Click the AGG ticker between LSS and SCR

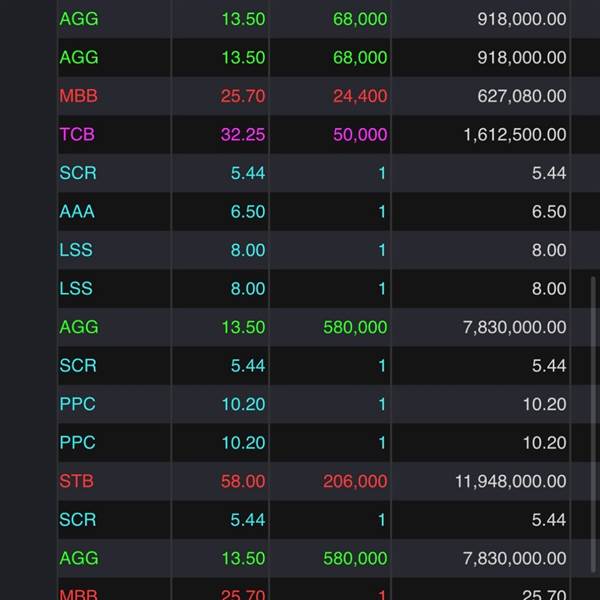pyautogui.click(x=79, y=327)
